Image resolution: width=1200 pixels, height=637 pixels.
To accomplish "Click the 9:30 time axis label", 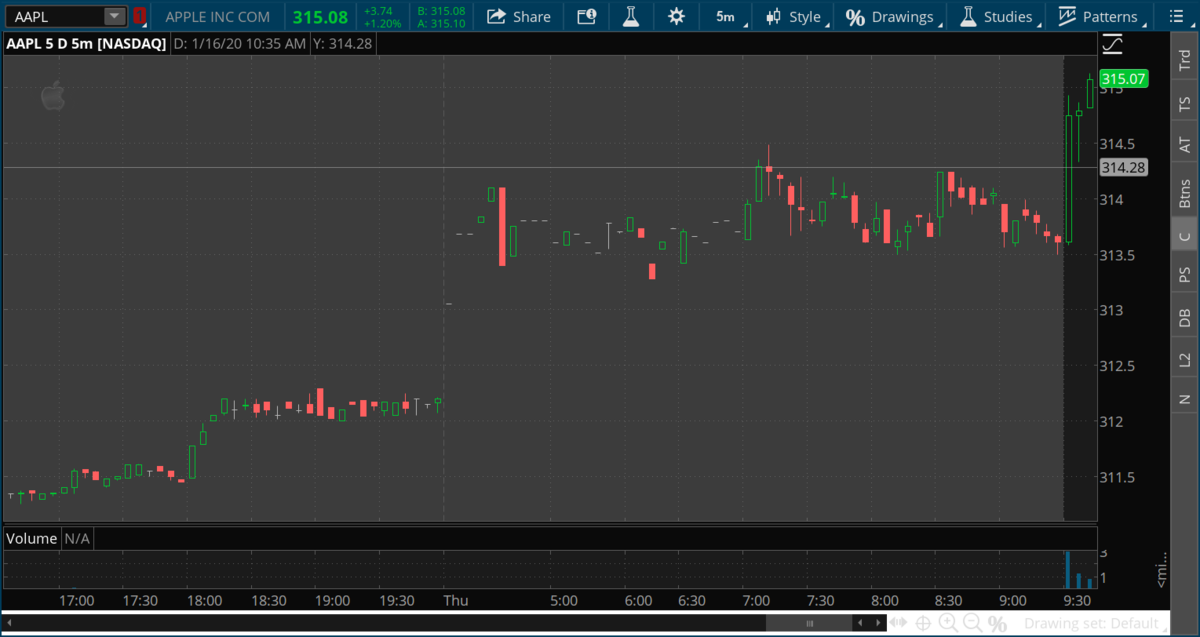I will pos(1076,600).
